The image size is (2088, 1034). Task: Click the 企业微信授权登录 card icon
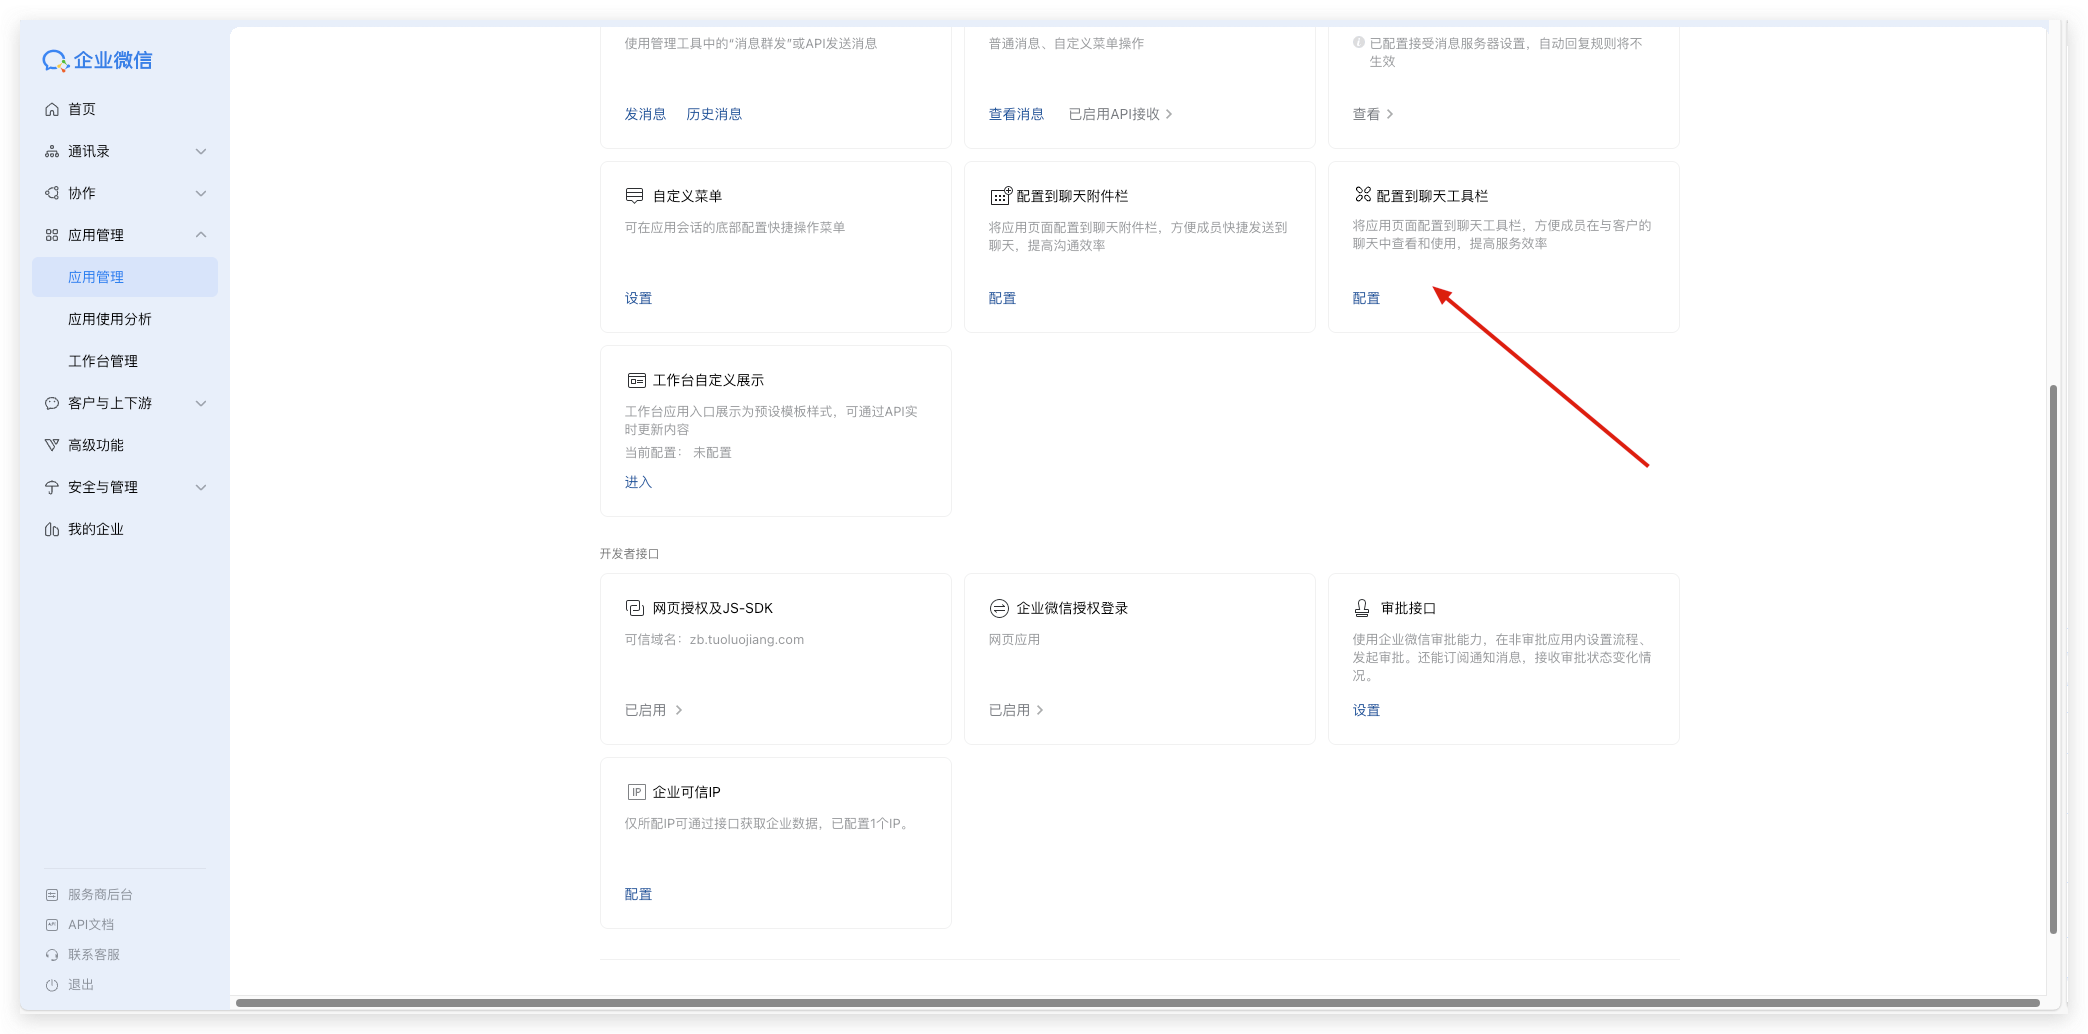coord(998,608)
